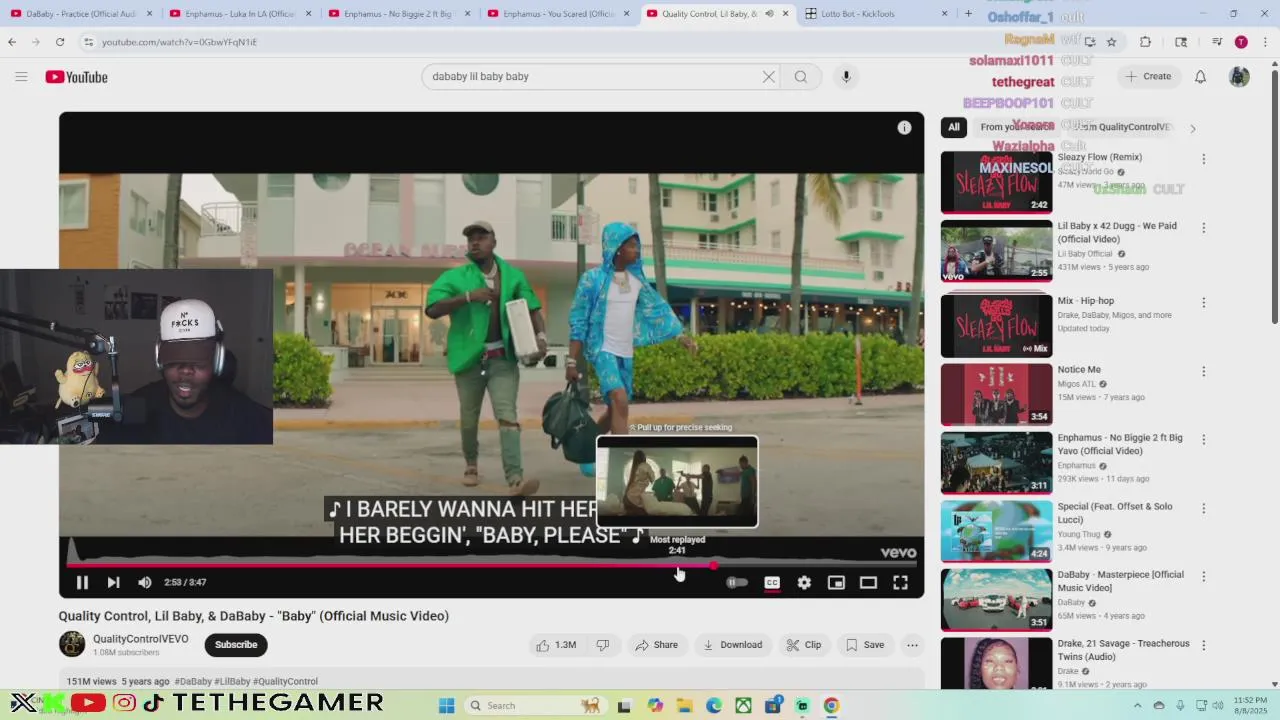Reload the current page
1280x720 pixels.
pos(60,42)
